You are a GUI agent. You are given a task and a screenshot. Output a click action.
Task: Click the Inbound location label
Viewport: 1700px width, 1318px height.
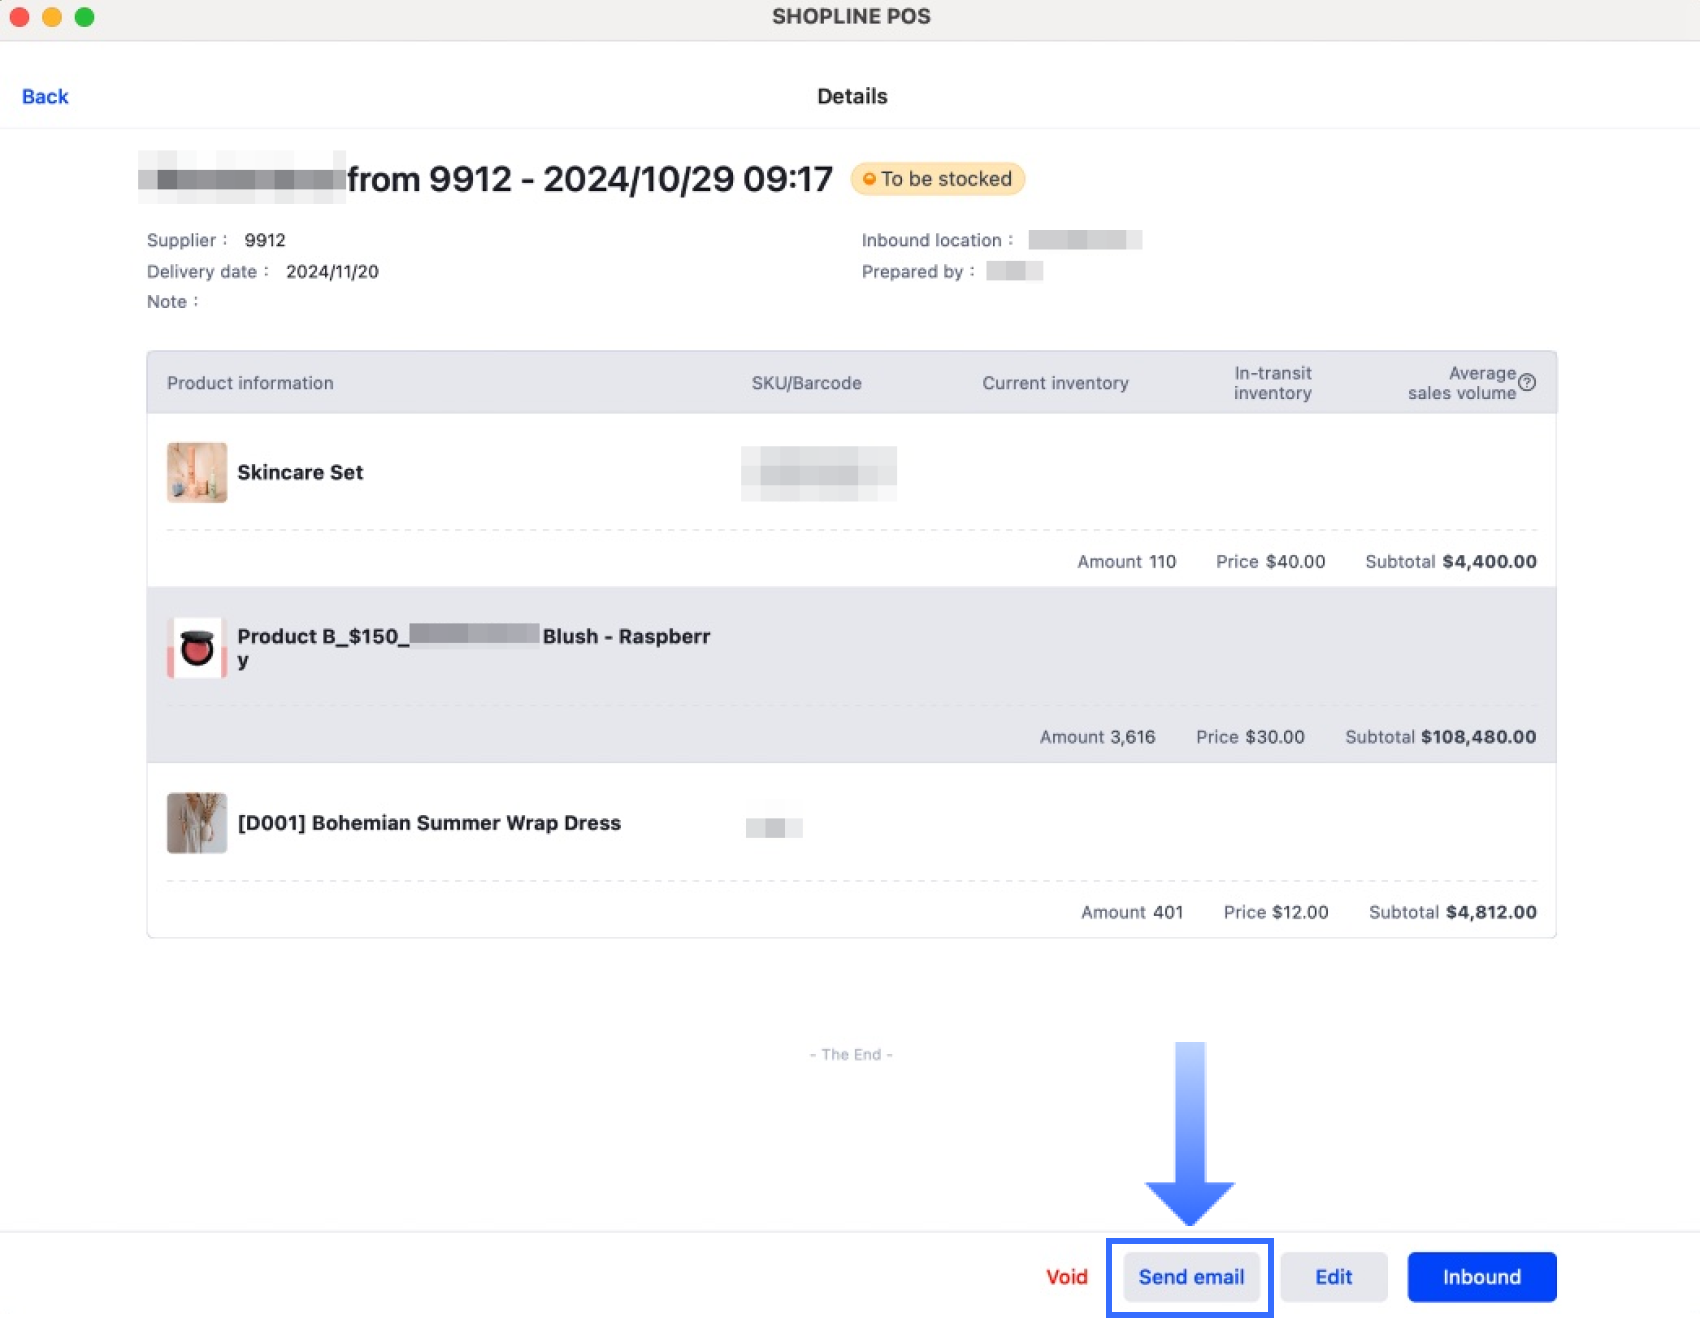tap(937, 240)
